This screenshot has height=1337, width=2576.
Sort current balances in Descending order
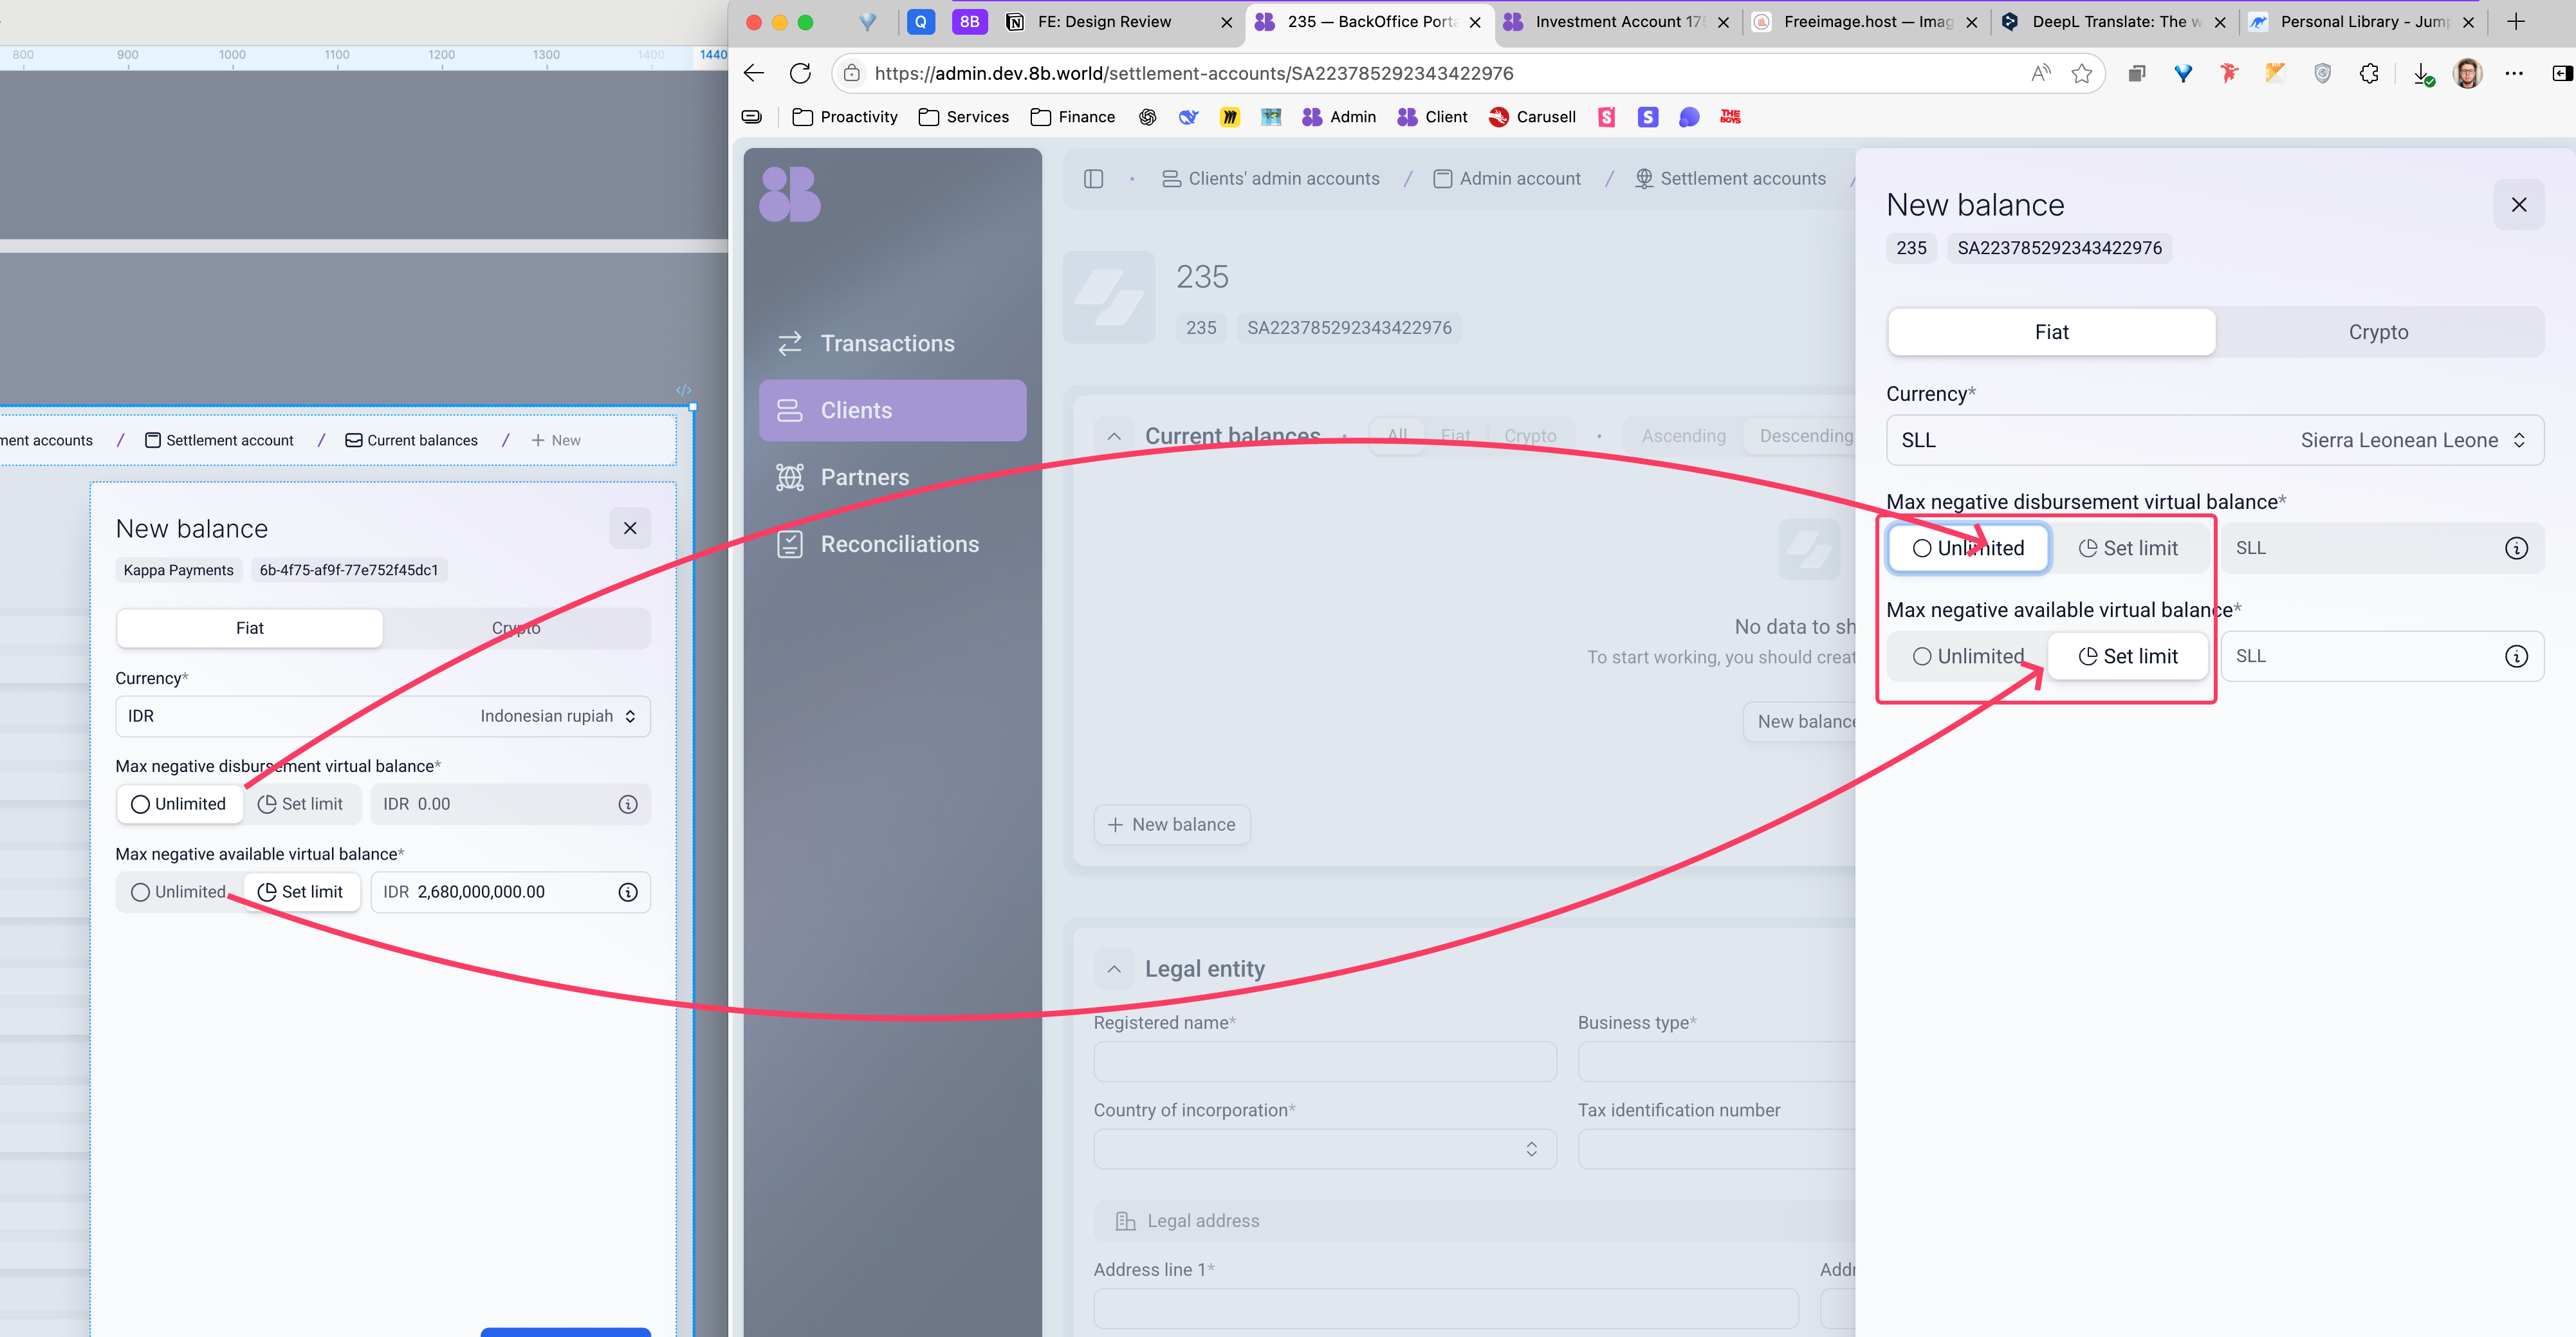1806,436
